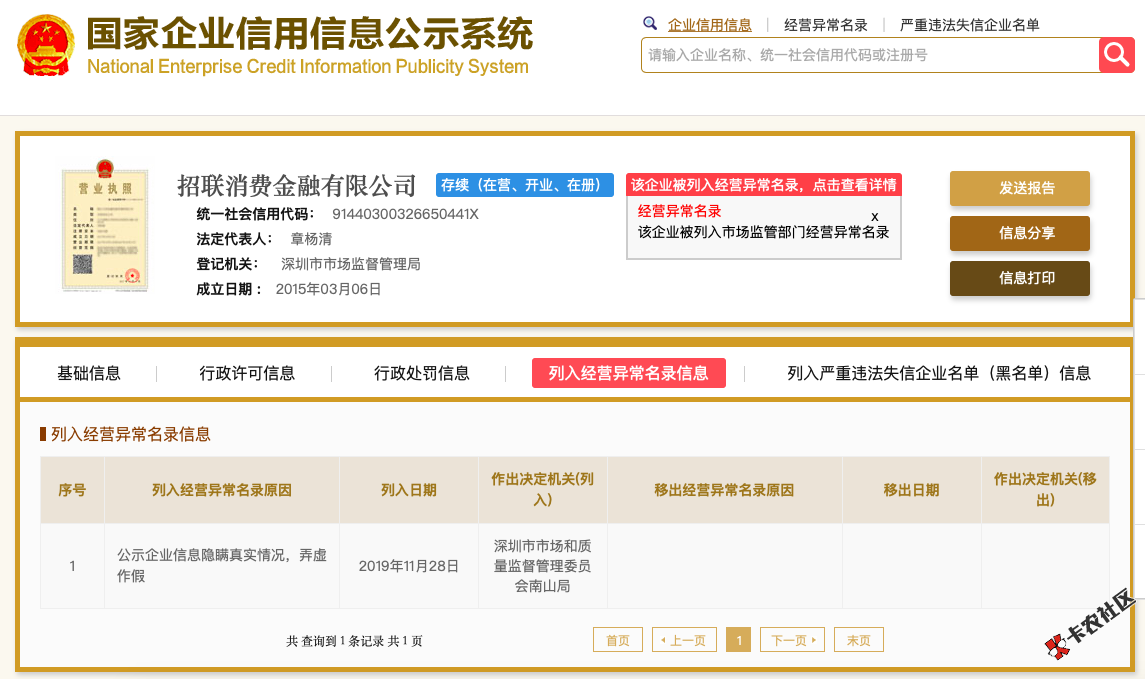Click authority cell 深圳市市场和质量监督管理委员会南山局
The image size is (1145, 679).
tap(543, 565)
